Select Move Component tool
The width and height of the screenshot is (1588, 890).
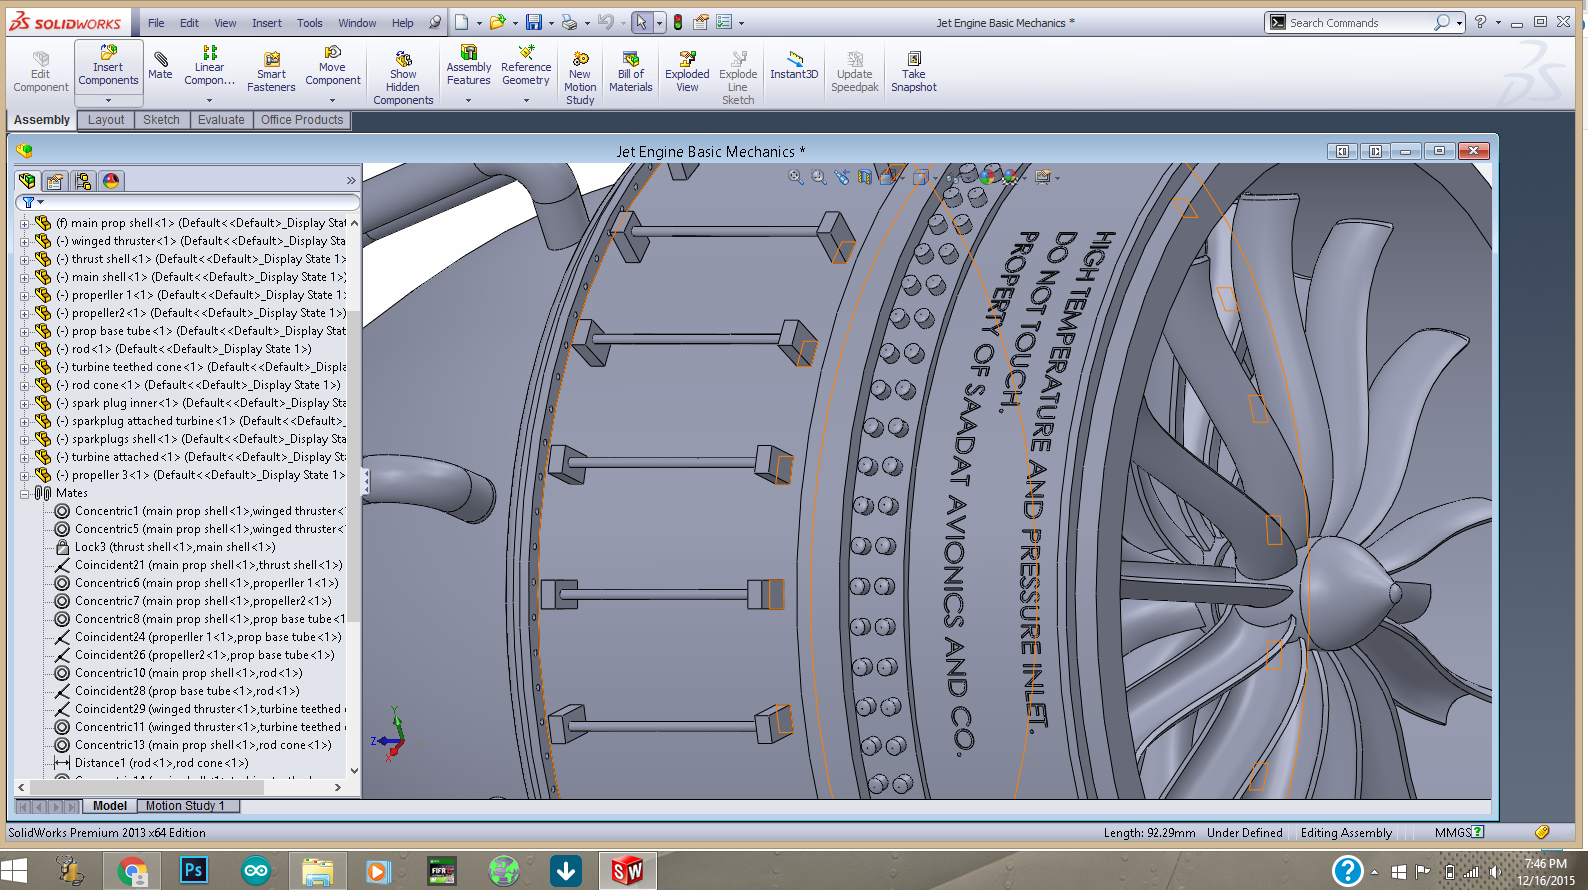(333, 66)
